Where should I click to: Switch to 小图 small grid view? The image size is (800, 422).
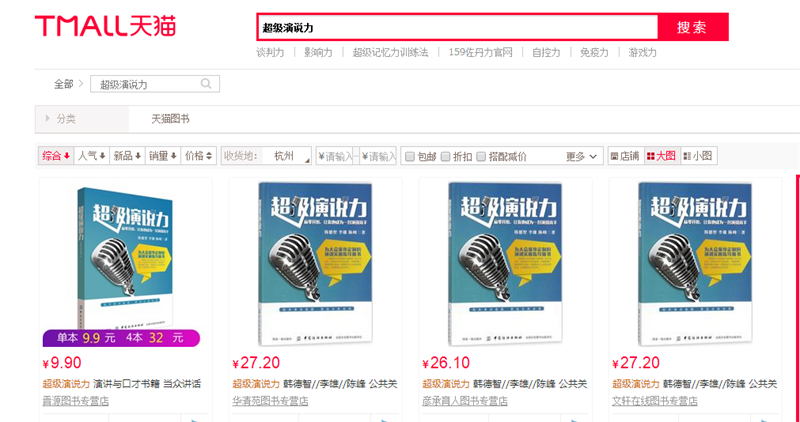tap(698, 156)
